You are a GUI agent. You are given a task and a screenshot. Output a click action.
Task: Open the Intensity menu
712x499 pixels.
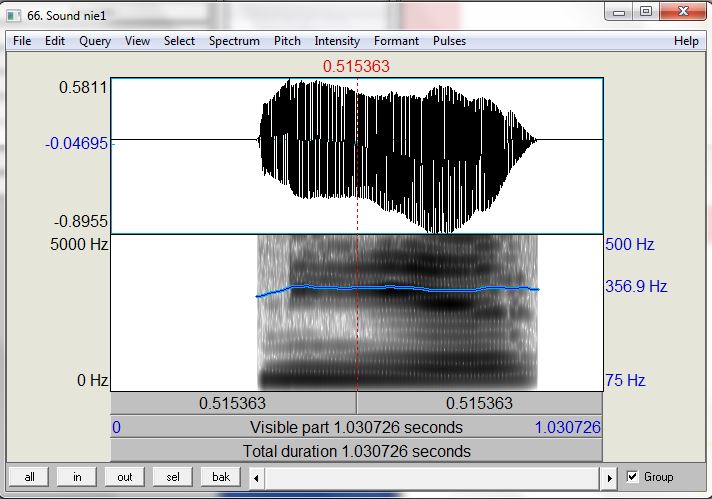coord(337,41)
